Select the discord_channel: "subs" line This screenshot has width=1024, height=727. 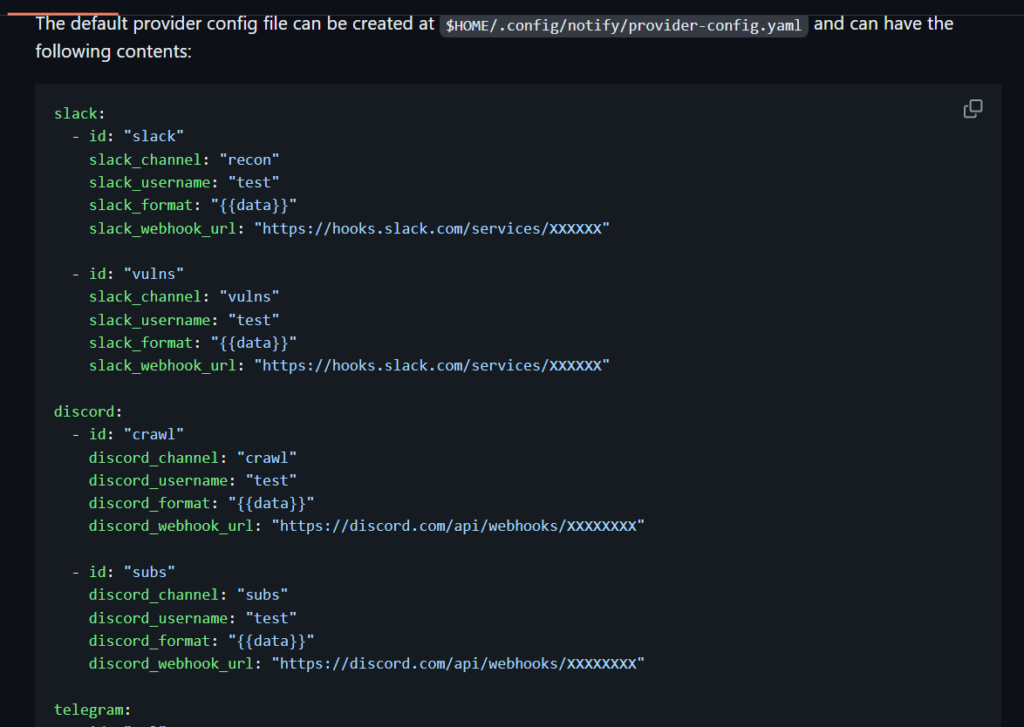[x=188, y=595]
